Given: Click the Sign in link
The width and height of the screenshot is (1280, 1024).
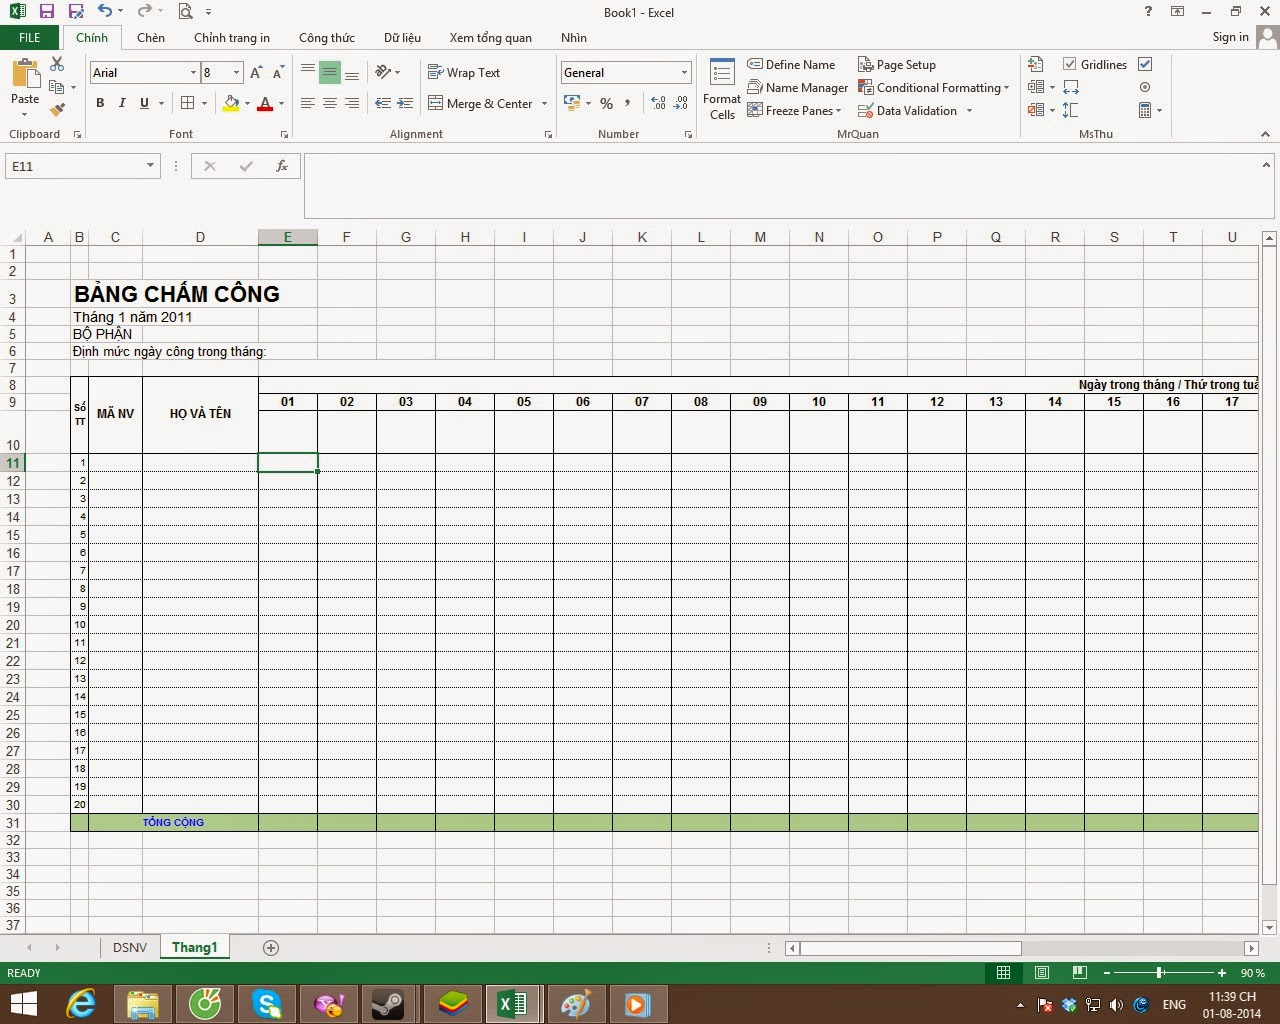Looking at the screenshot, I should (1229, 37).
